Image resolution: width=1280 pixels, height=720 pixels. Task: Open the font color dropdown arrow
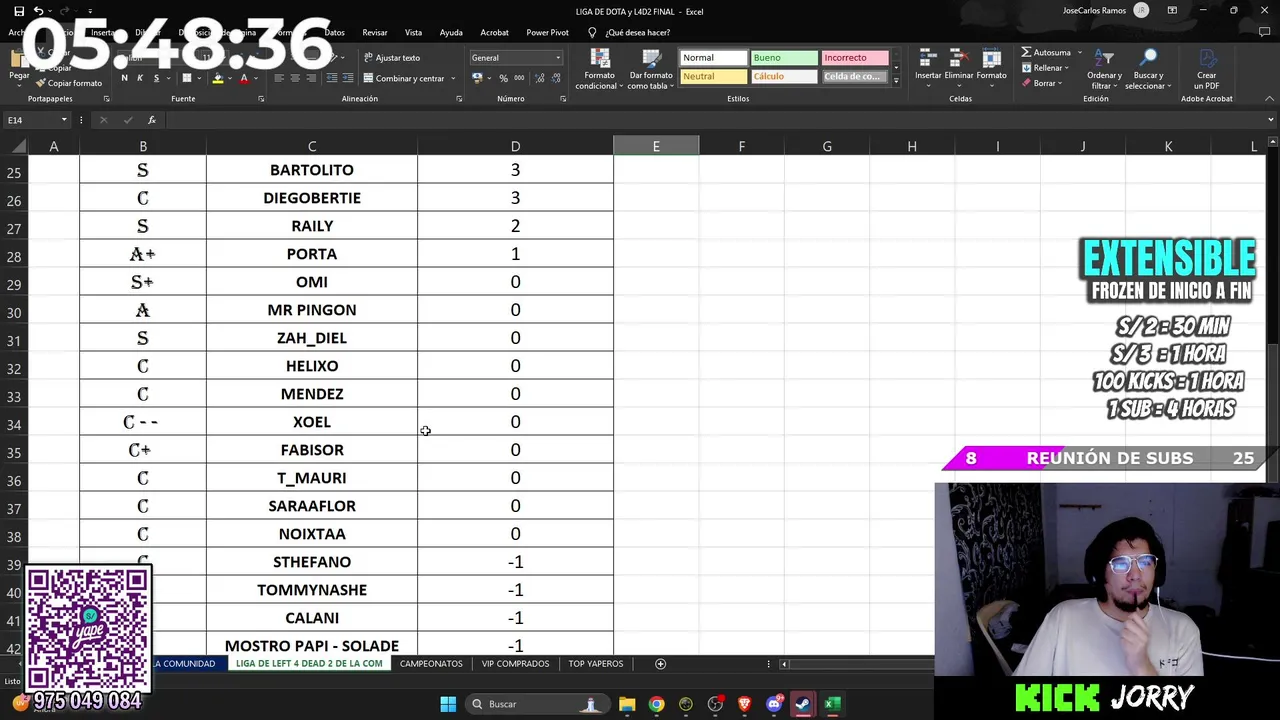pos(255,78)
